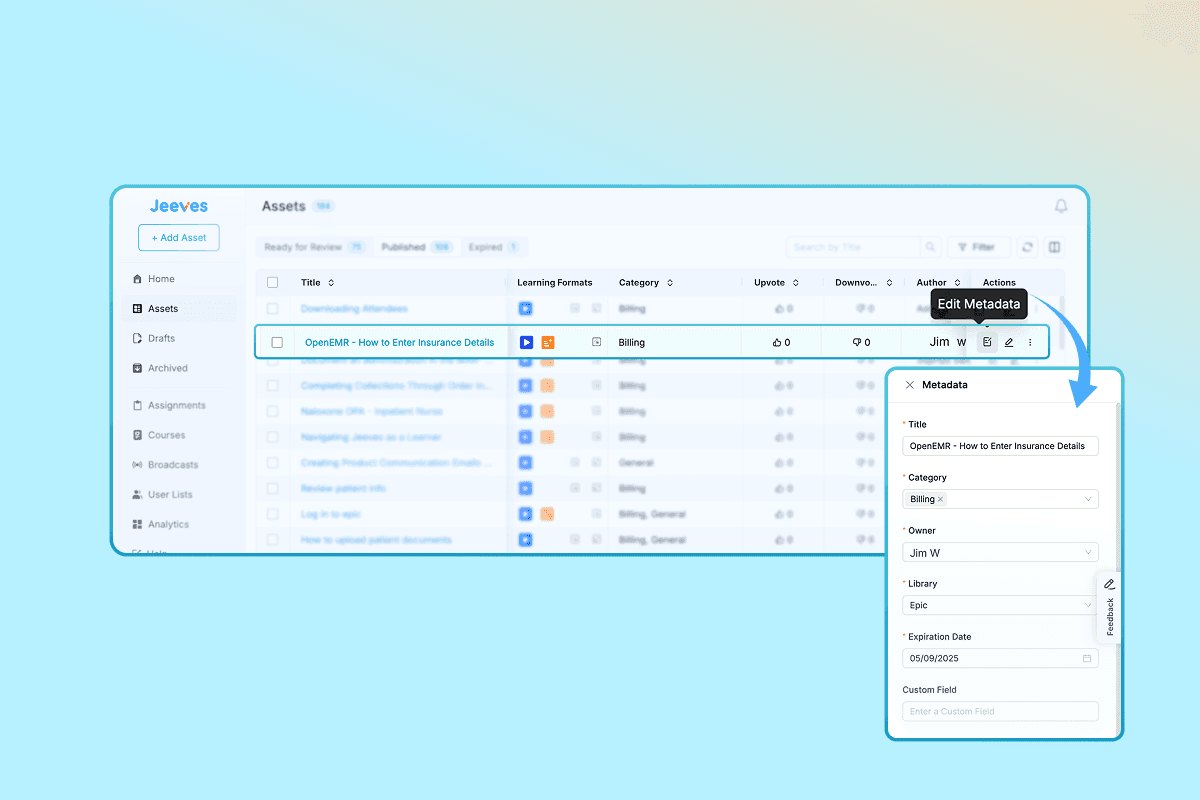
Task: Upvote the OpenEMR asset with the thumbs-up icon
Action: pyautogui.click(x=777, y=342)
